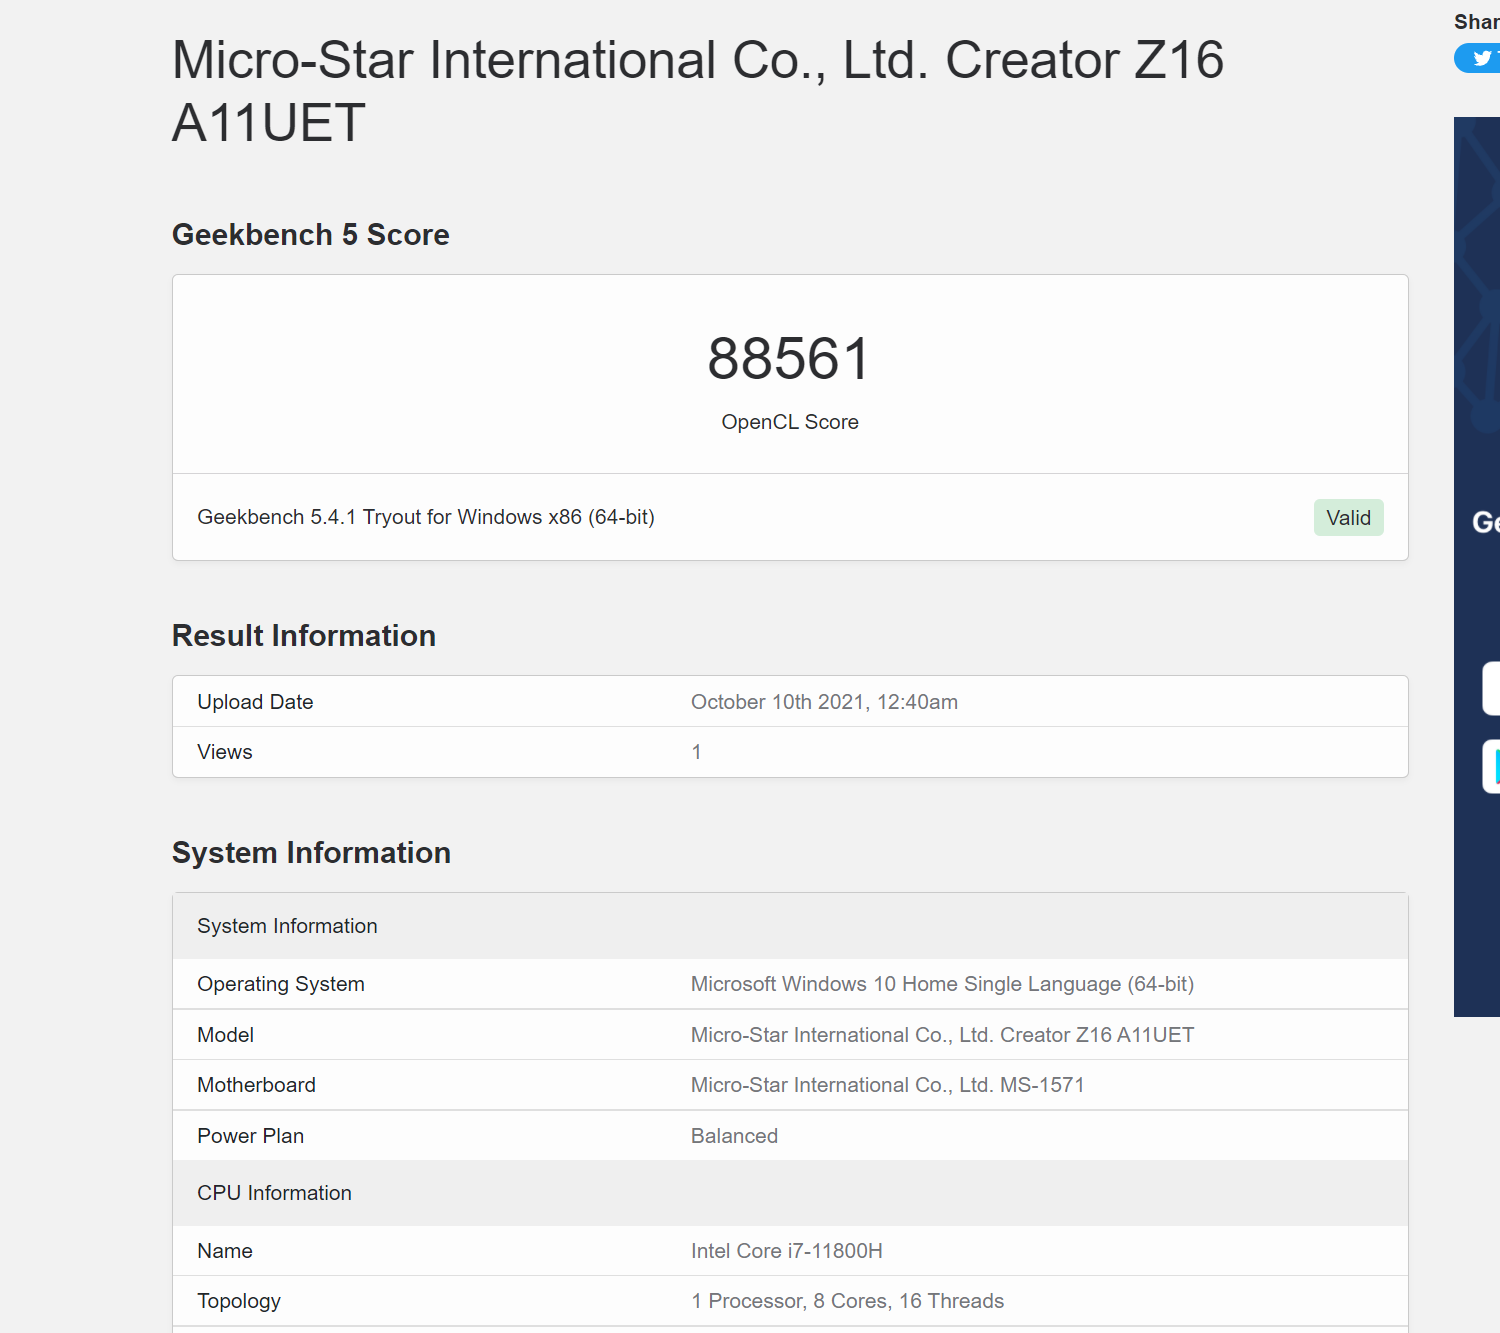Click the System Information table header row
Screen dimensions: 1500x1333
(790, 926)
